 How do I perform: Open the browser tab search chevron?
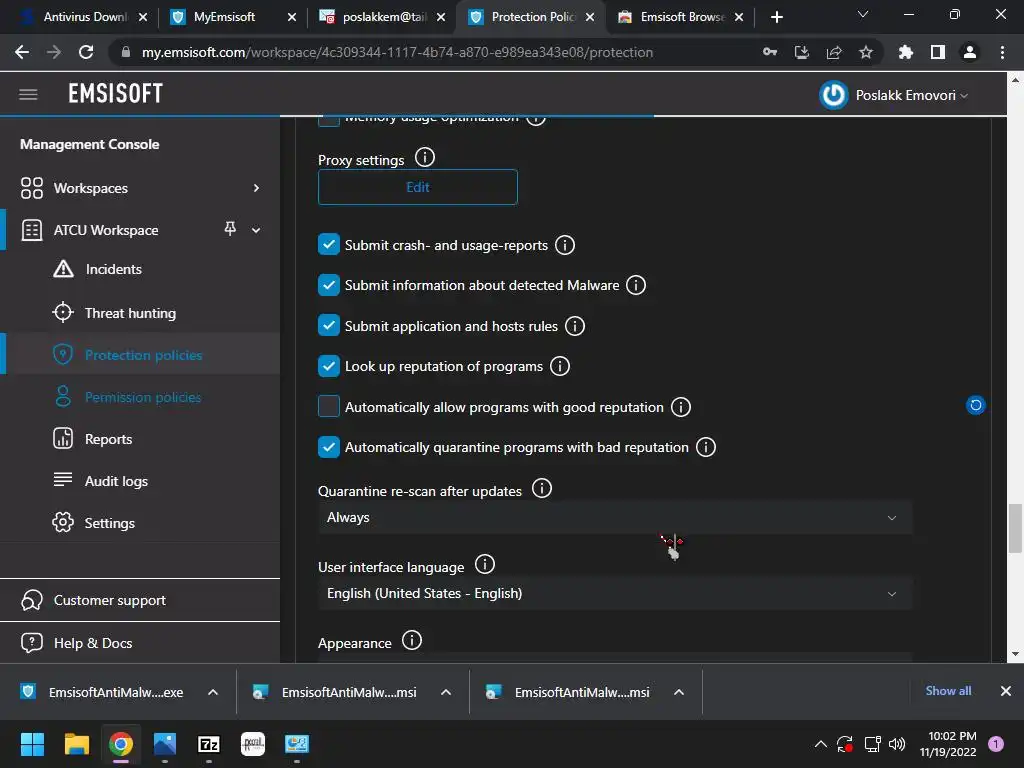[863, 14]
